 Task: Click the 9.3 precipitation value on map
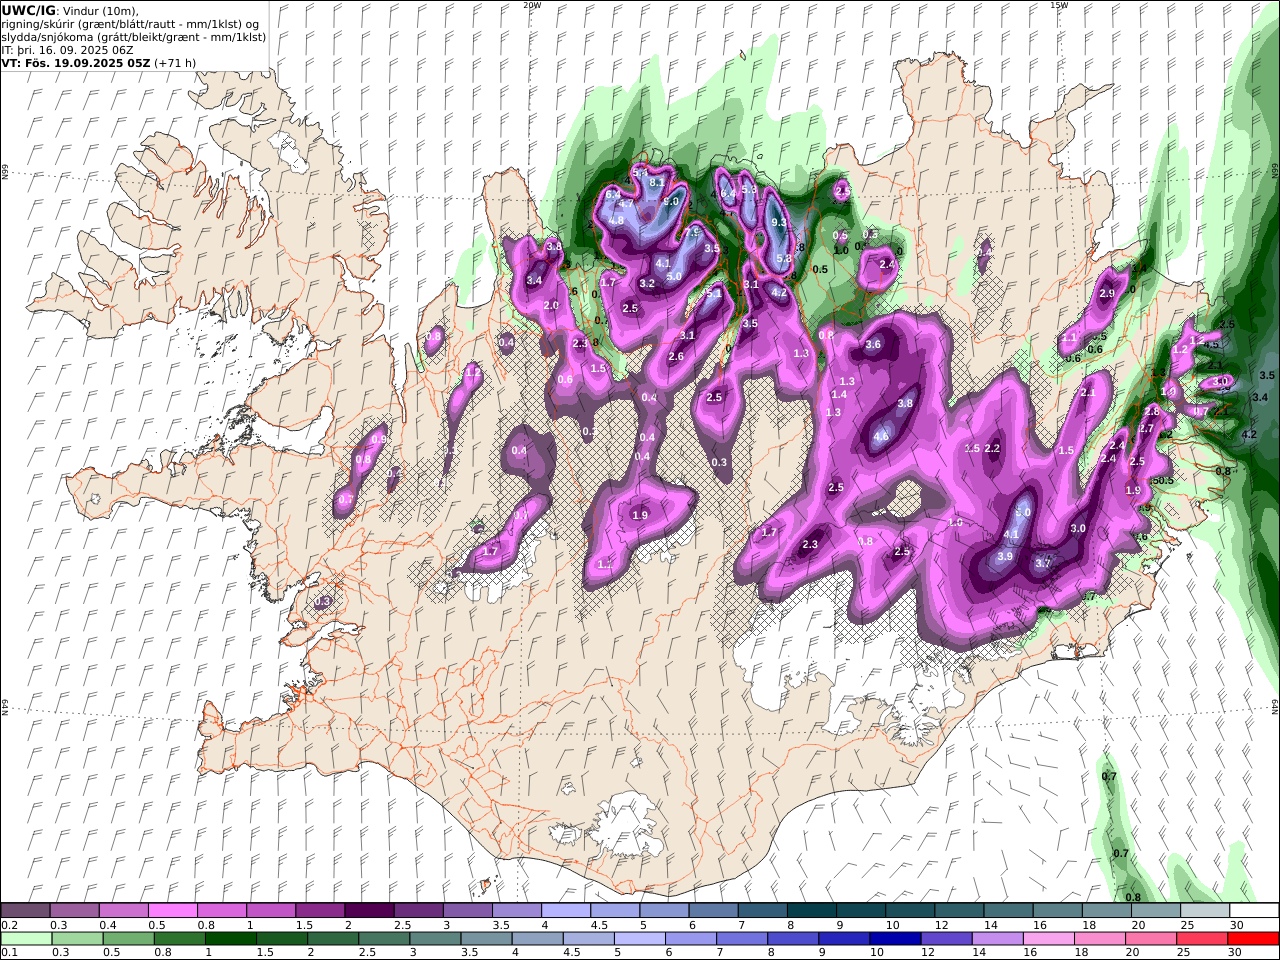780,223
